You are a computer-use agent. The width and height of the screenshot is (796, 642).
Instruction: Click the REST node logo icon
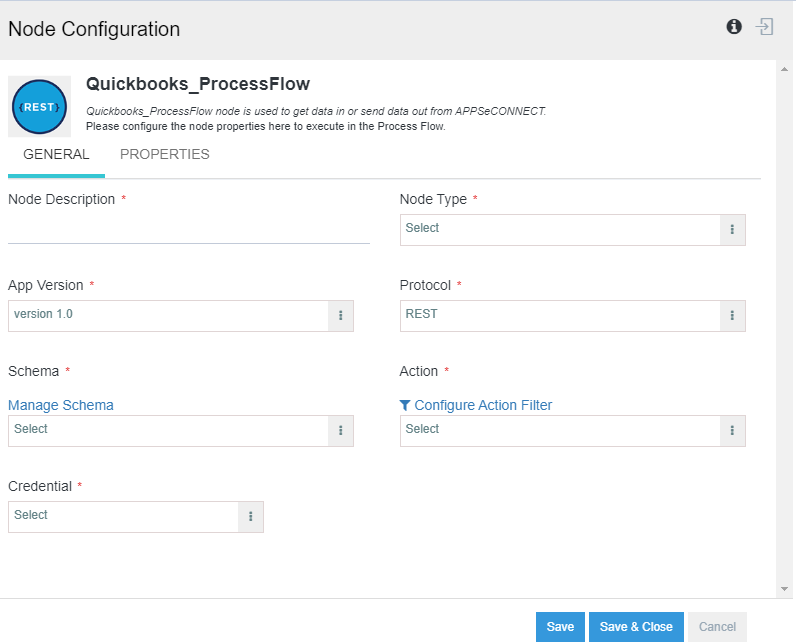point(40,107)
